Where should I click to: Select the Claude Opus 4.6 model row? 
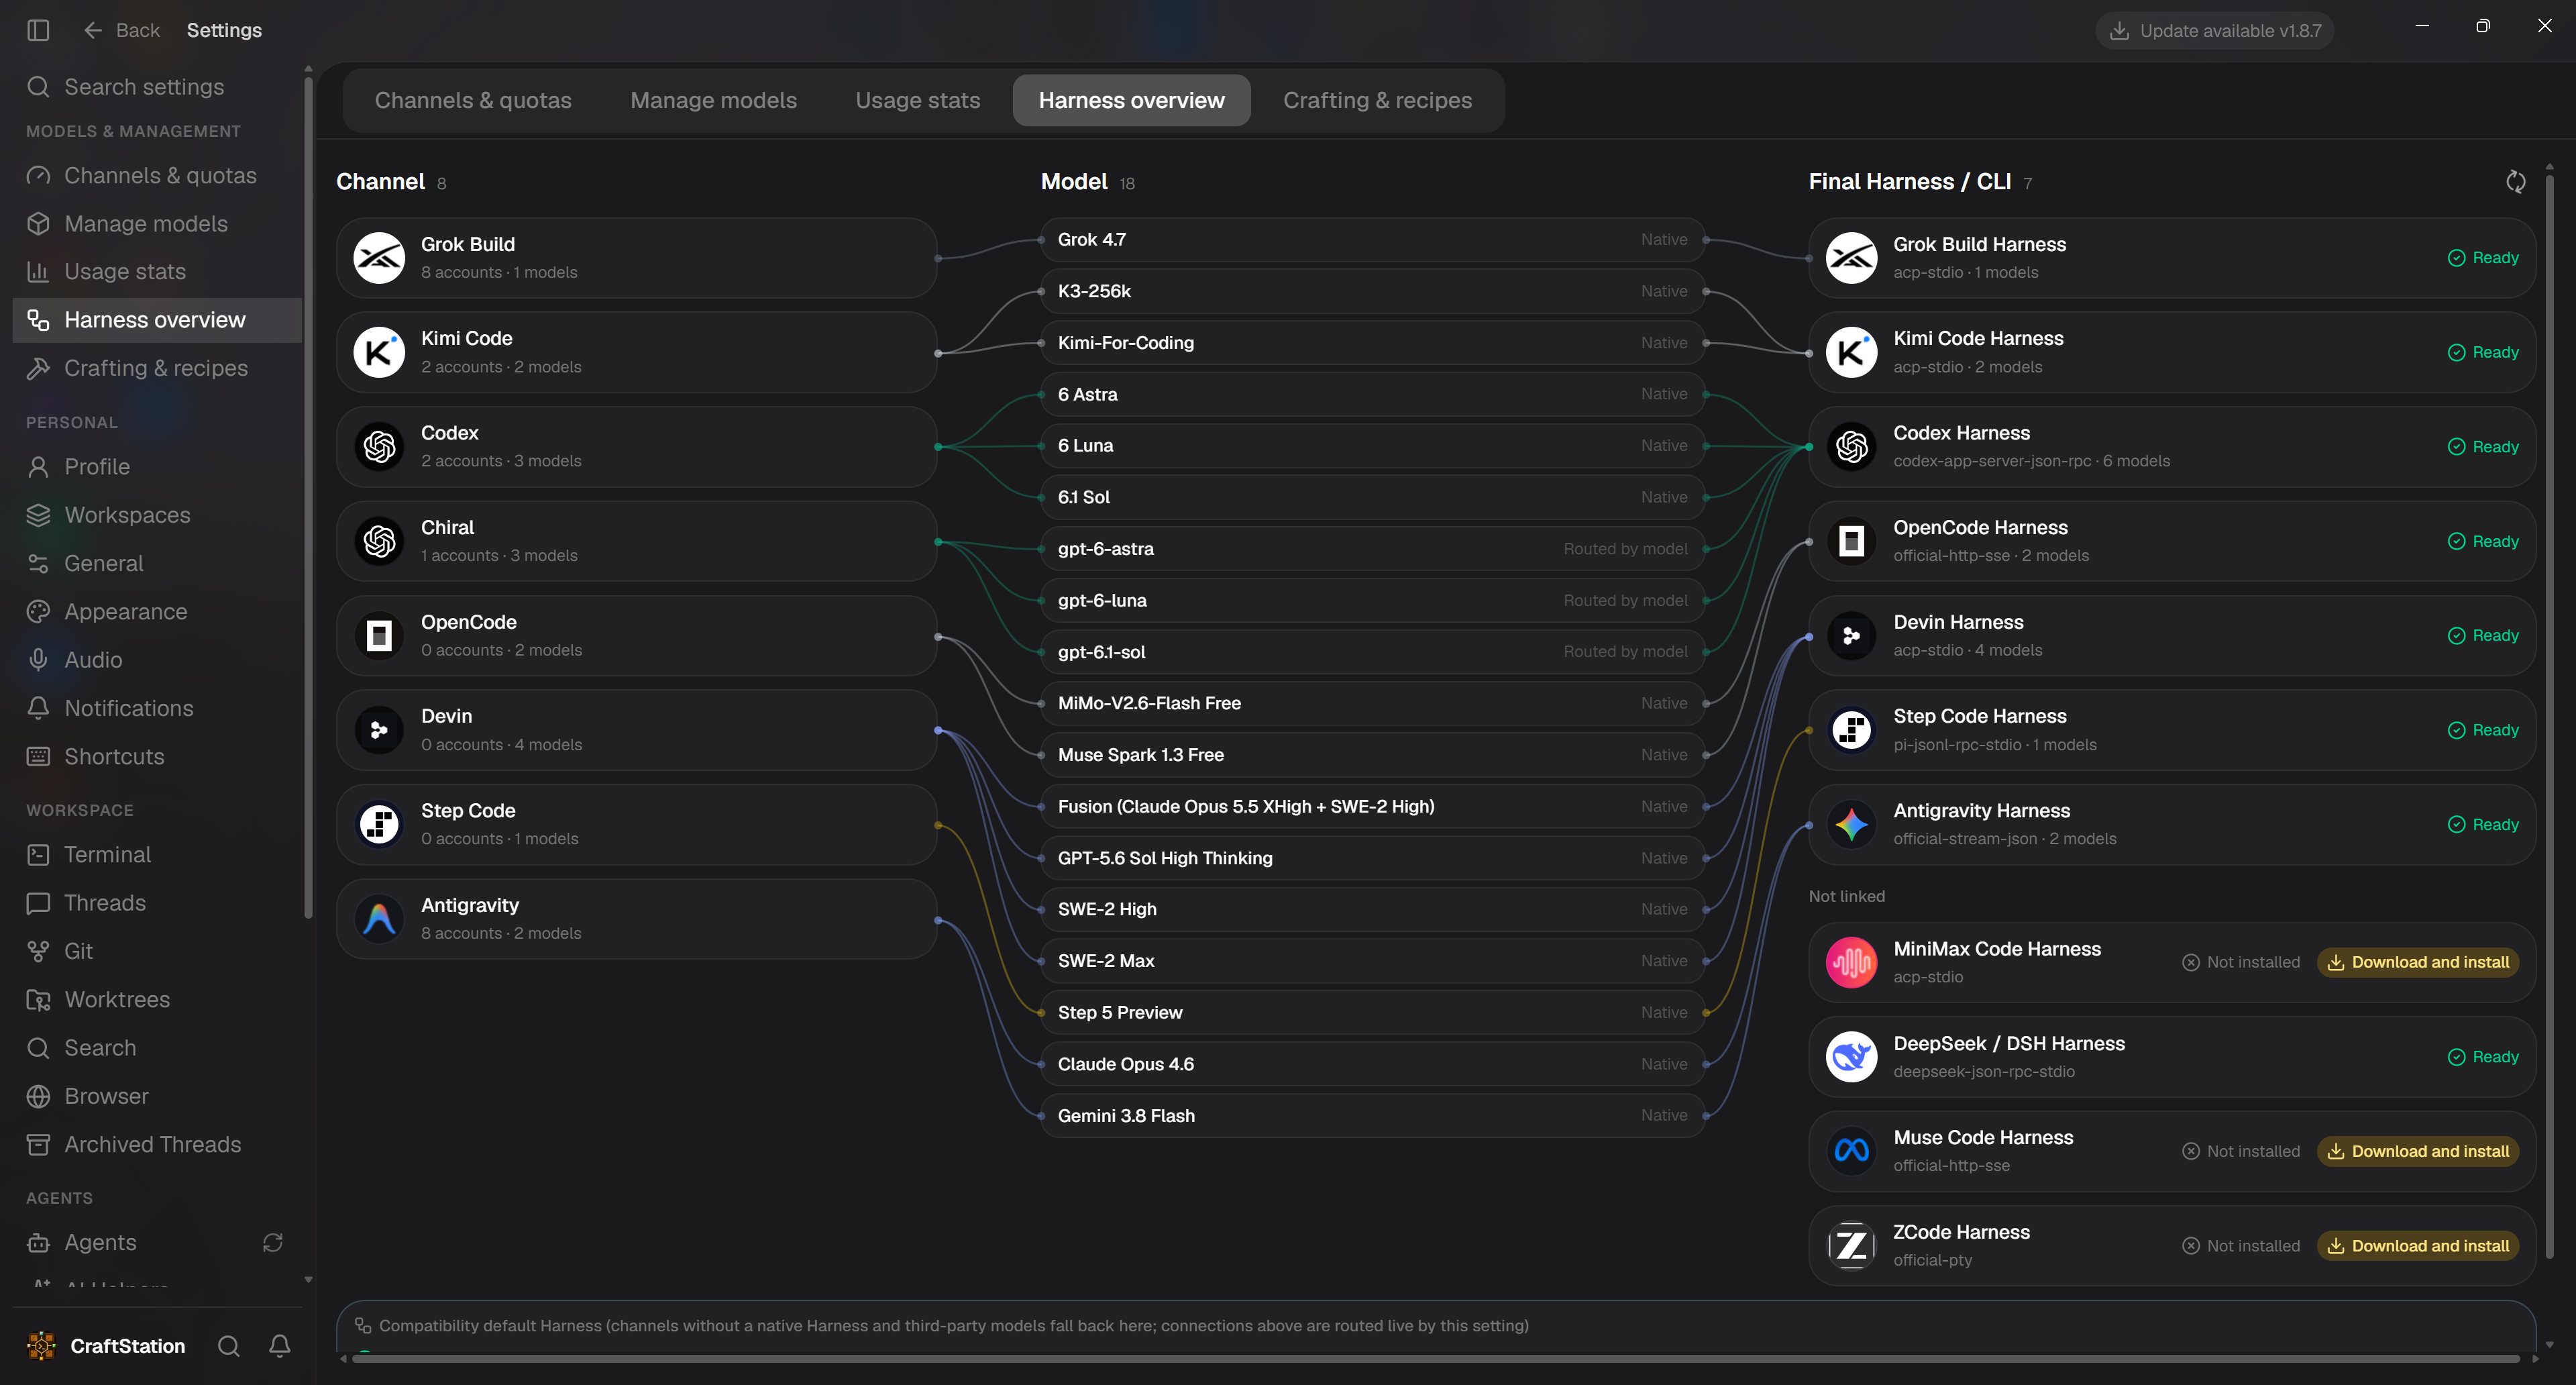(1373, 1064)
